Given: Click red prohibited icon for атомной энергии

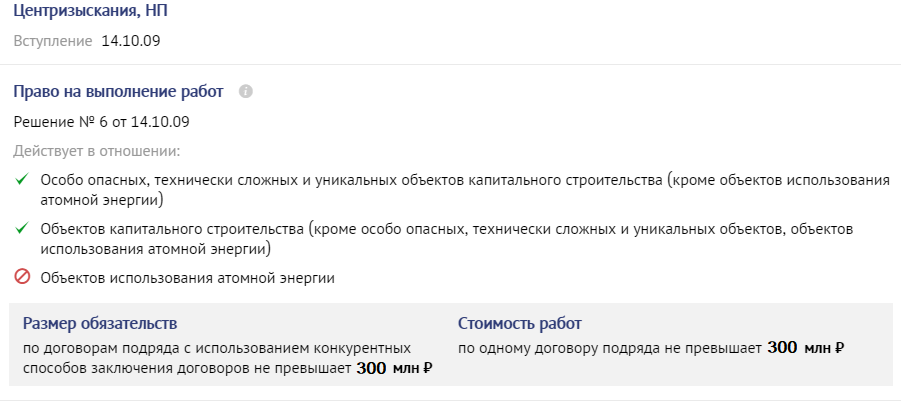Looking at the screenshot, I should click(x=22, y=278).
